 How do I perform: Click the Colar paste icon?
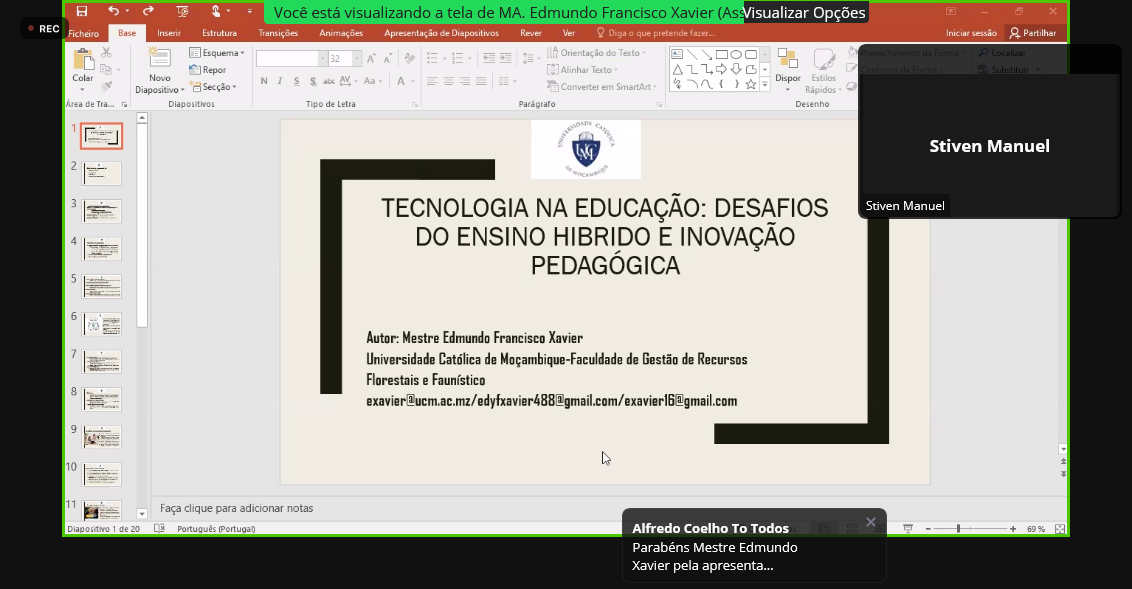tap(83, 61)
